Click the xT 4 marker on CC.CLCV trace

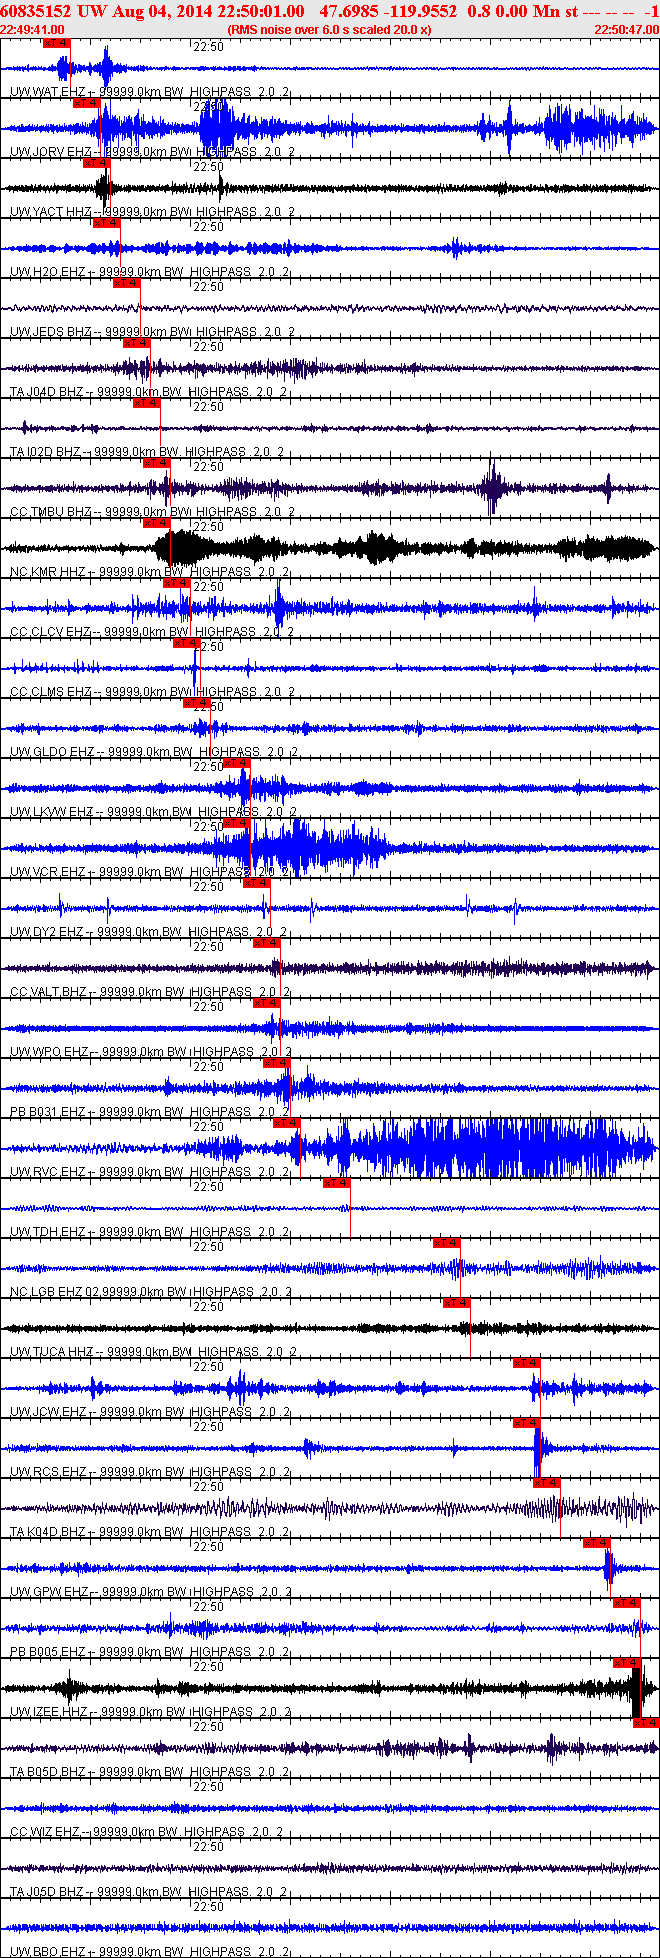tap(177, 583)
